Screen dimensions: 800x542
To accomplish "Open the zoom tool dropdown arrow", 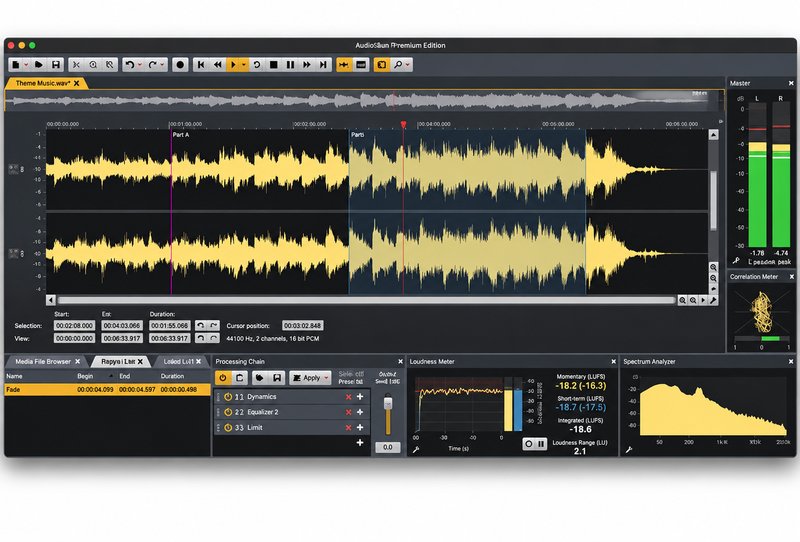I will [408, 65].
